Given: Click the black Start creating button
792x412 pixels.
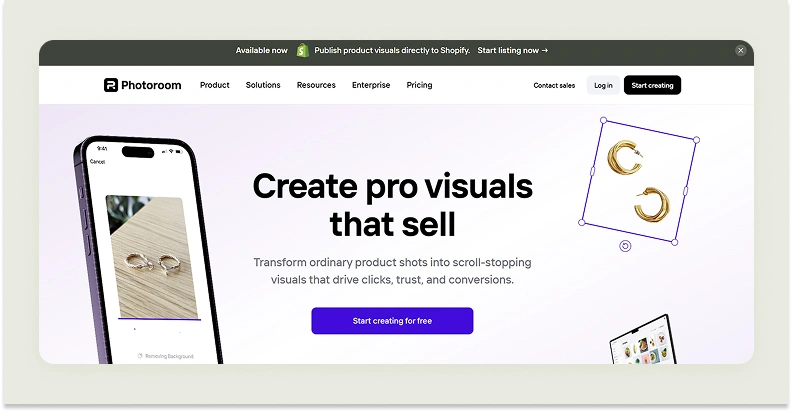Looking at the screenshot, I should tap(652, 85).
